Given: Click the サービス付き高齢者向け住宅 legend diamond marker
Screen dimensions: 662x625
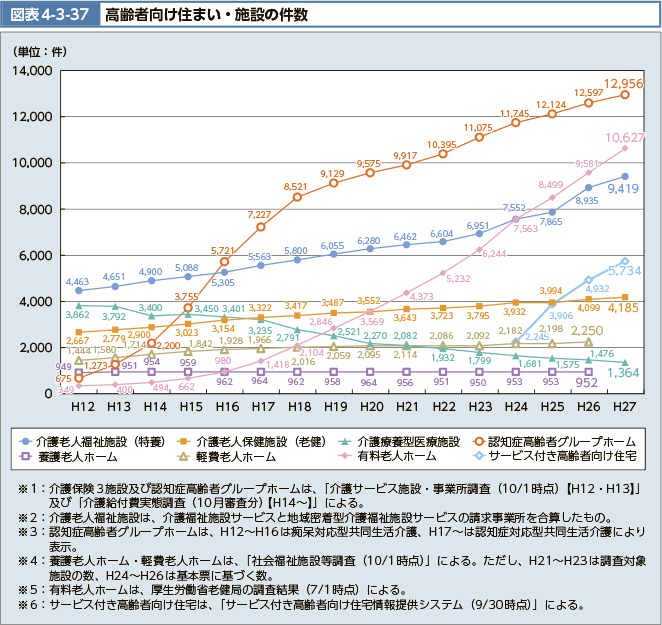Looking at the screenshot, I should pyautogui.click(x=482, y=455).
